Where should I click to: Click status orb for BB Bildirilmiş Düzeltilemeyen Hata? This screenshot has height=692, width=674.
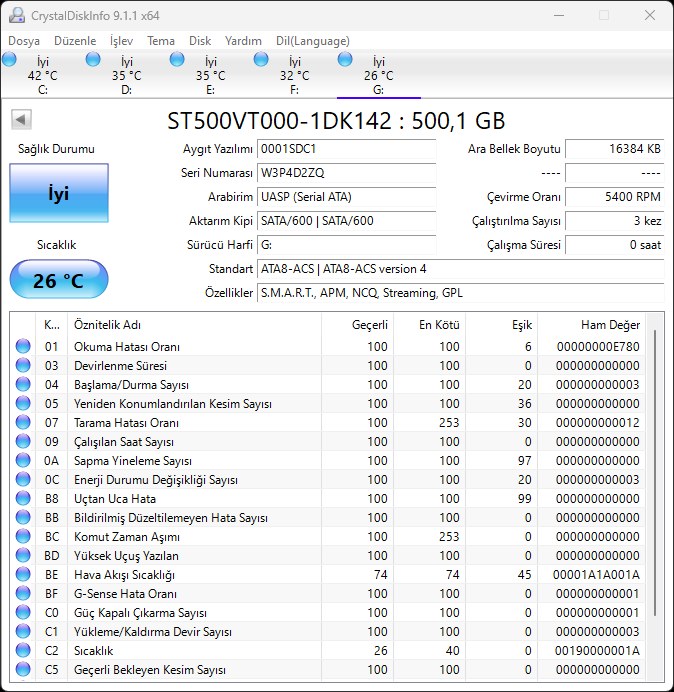[23, 517]
